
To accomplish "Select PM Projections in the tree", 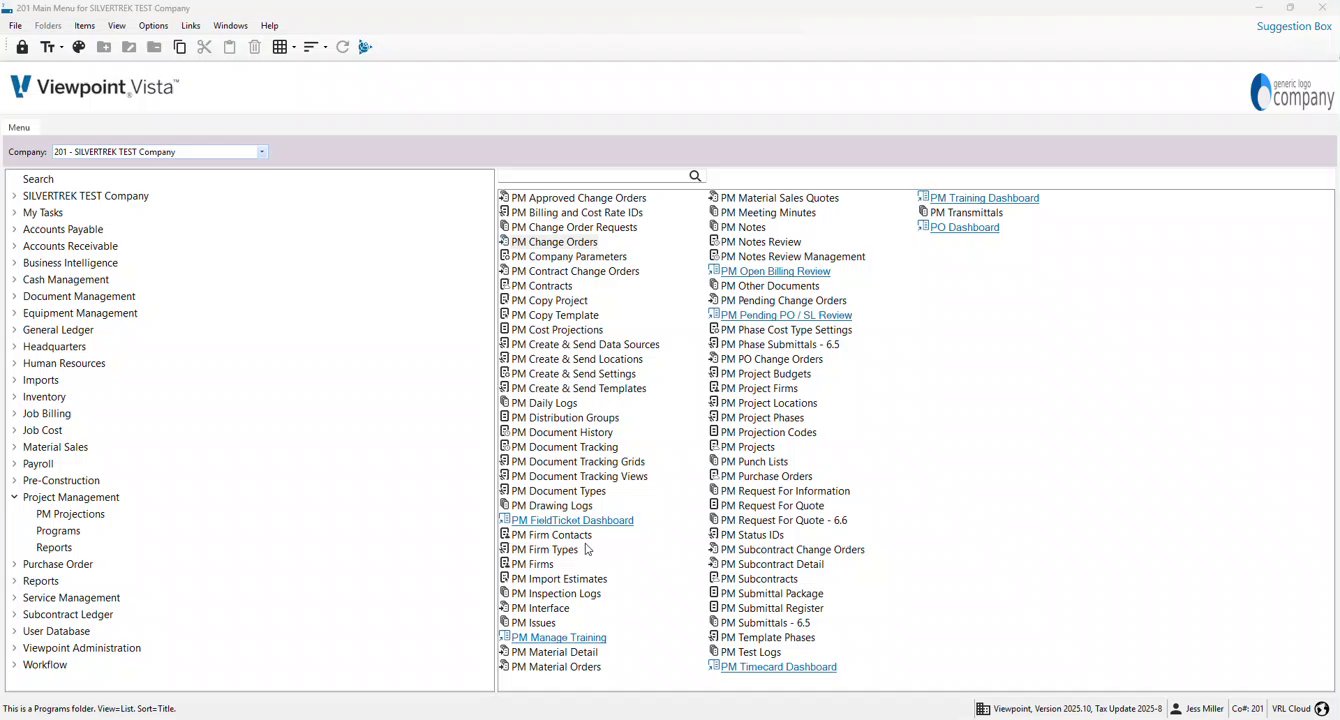I will click(70, 514).
